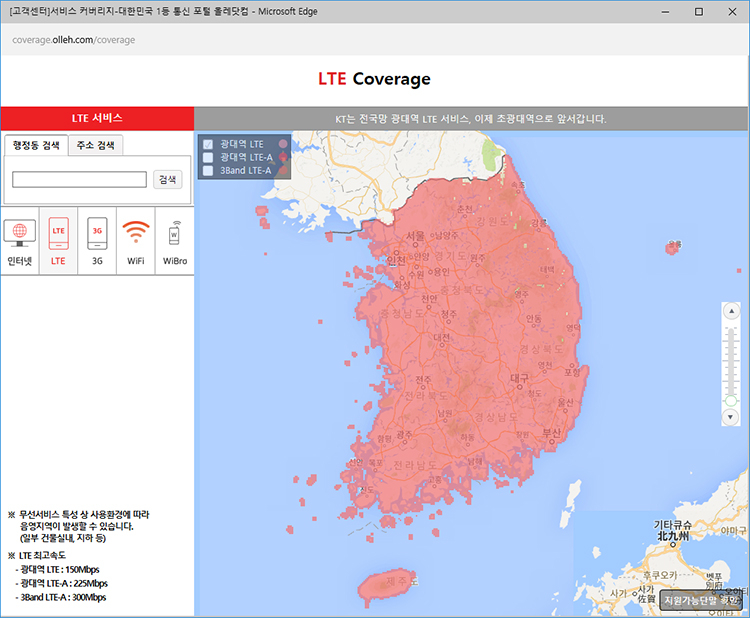Click the map zoom slider handle
The width and height of the screenshot is (750, 618).
(730, 401)
